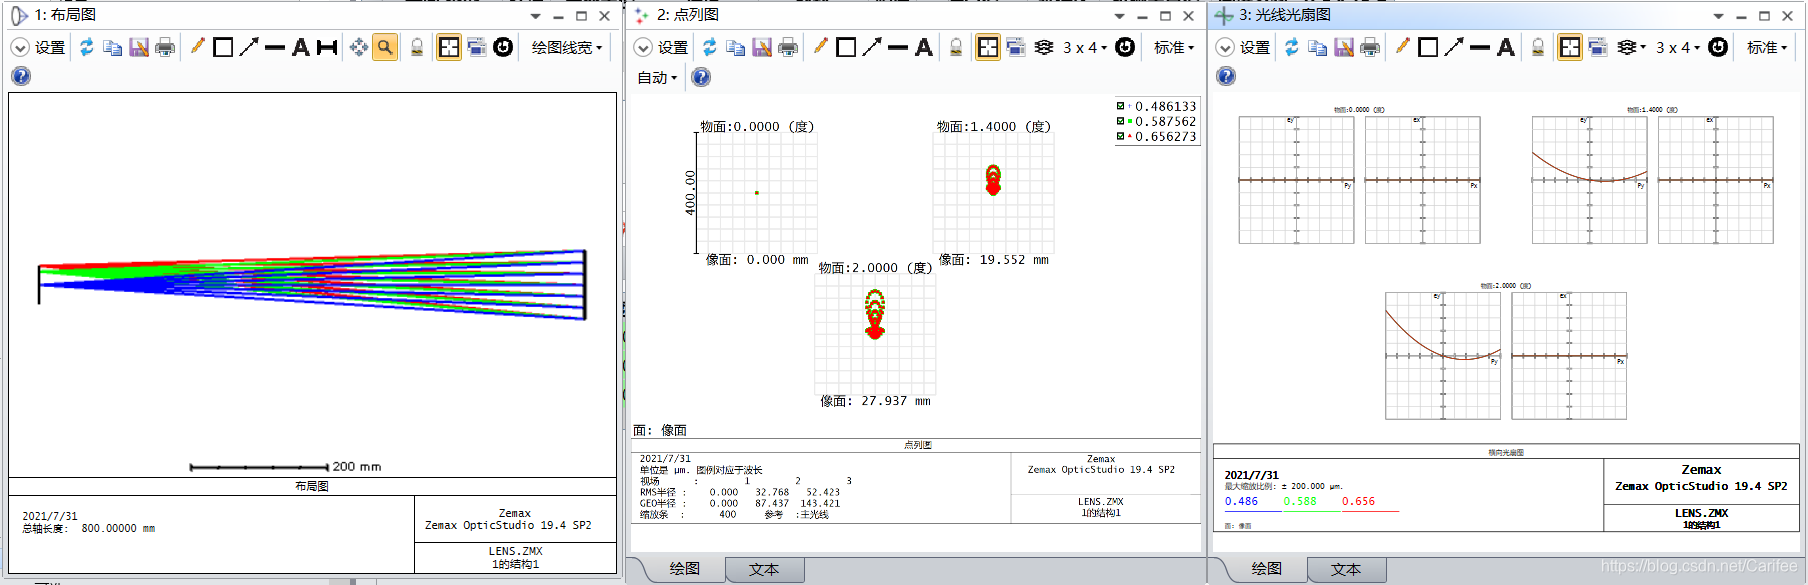Click the red 0.656 wavelength legend label
Image resolution: width=1808 pixels, height=585 pixels.
click(1358, 502)
